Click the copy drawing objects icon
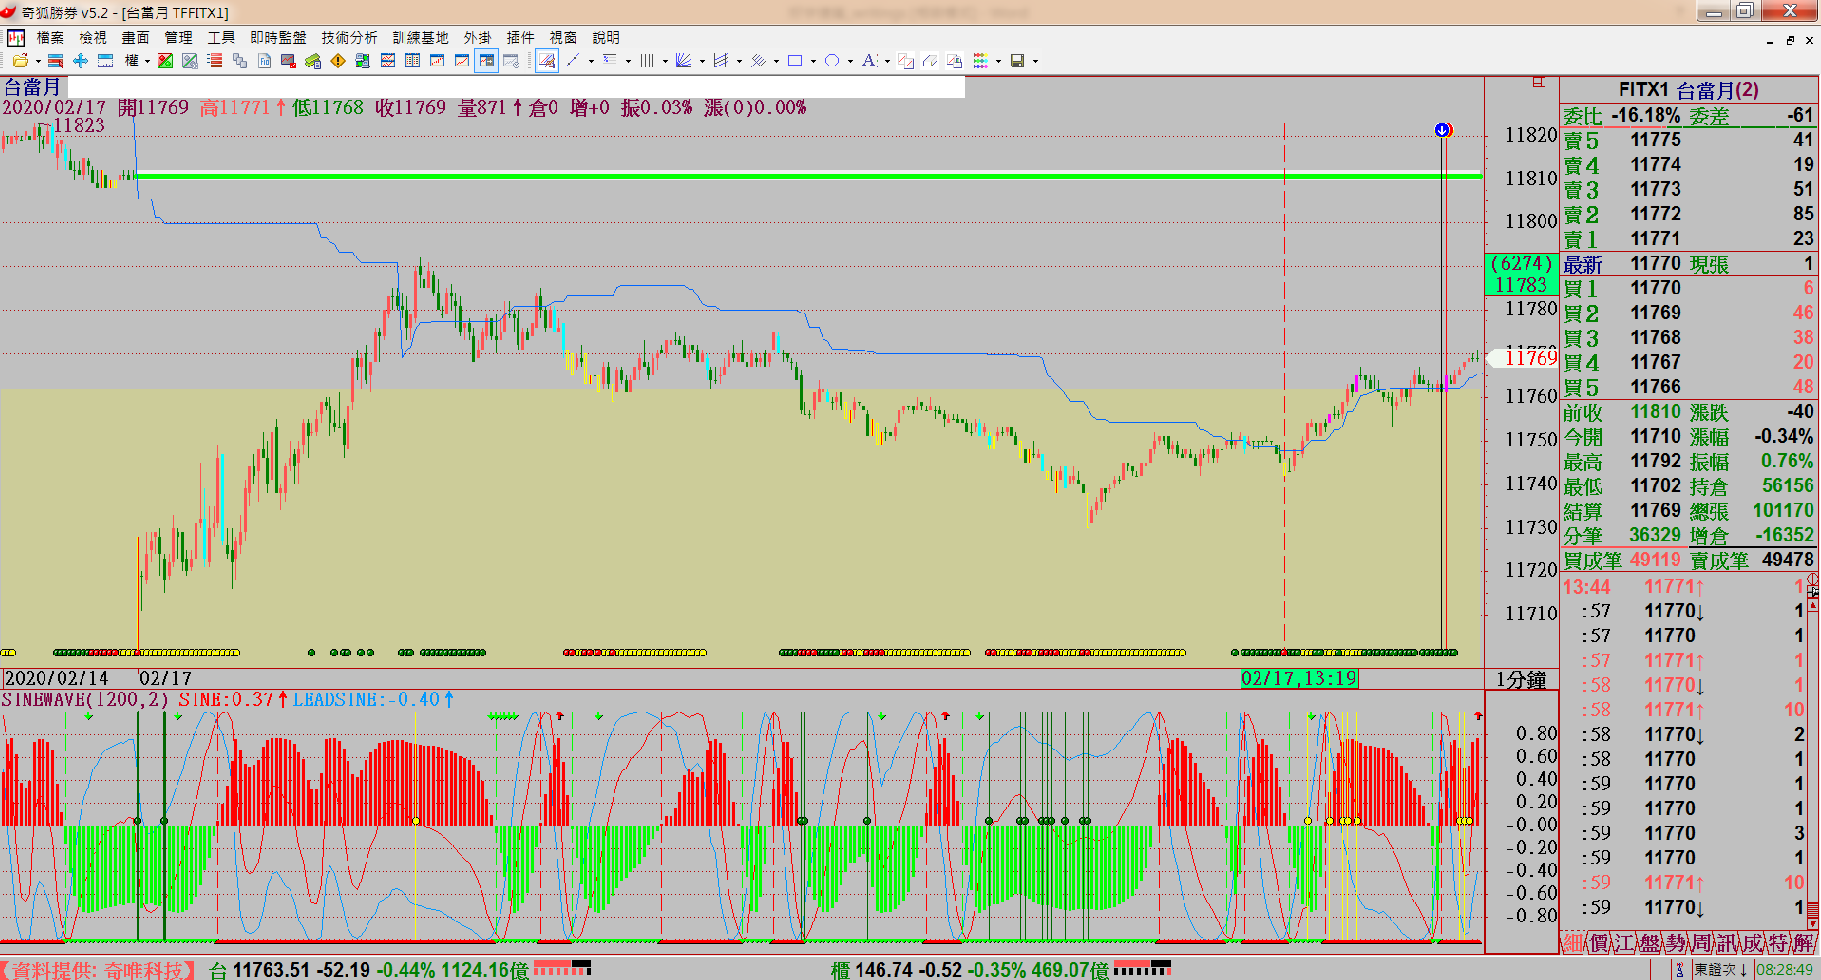The image size is (1821, 980). pos(906,61)
